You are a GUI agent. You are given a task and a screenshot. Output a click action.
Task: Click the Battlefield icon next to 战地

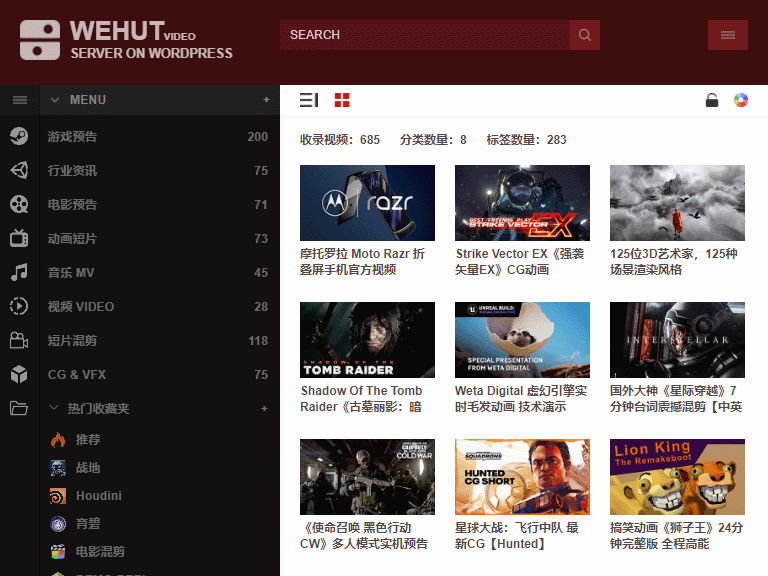(58, 468)
